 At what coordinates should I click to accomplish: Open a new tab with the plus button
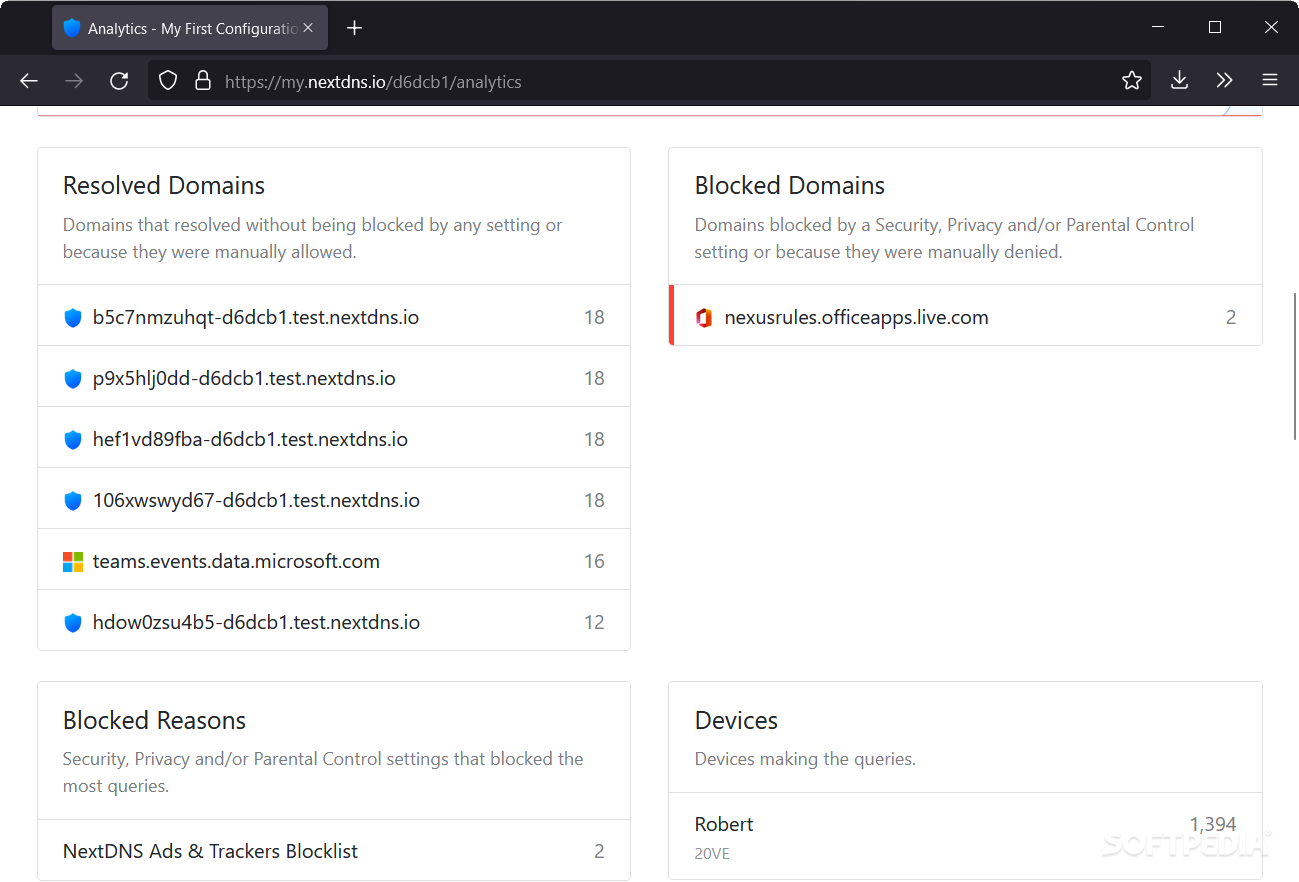tap(354, 28)
